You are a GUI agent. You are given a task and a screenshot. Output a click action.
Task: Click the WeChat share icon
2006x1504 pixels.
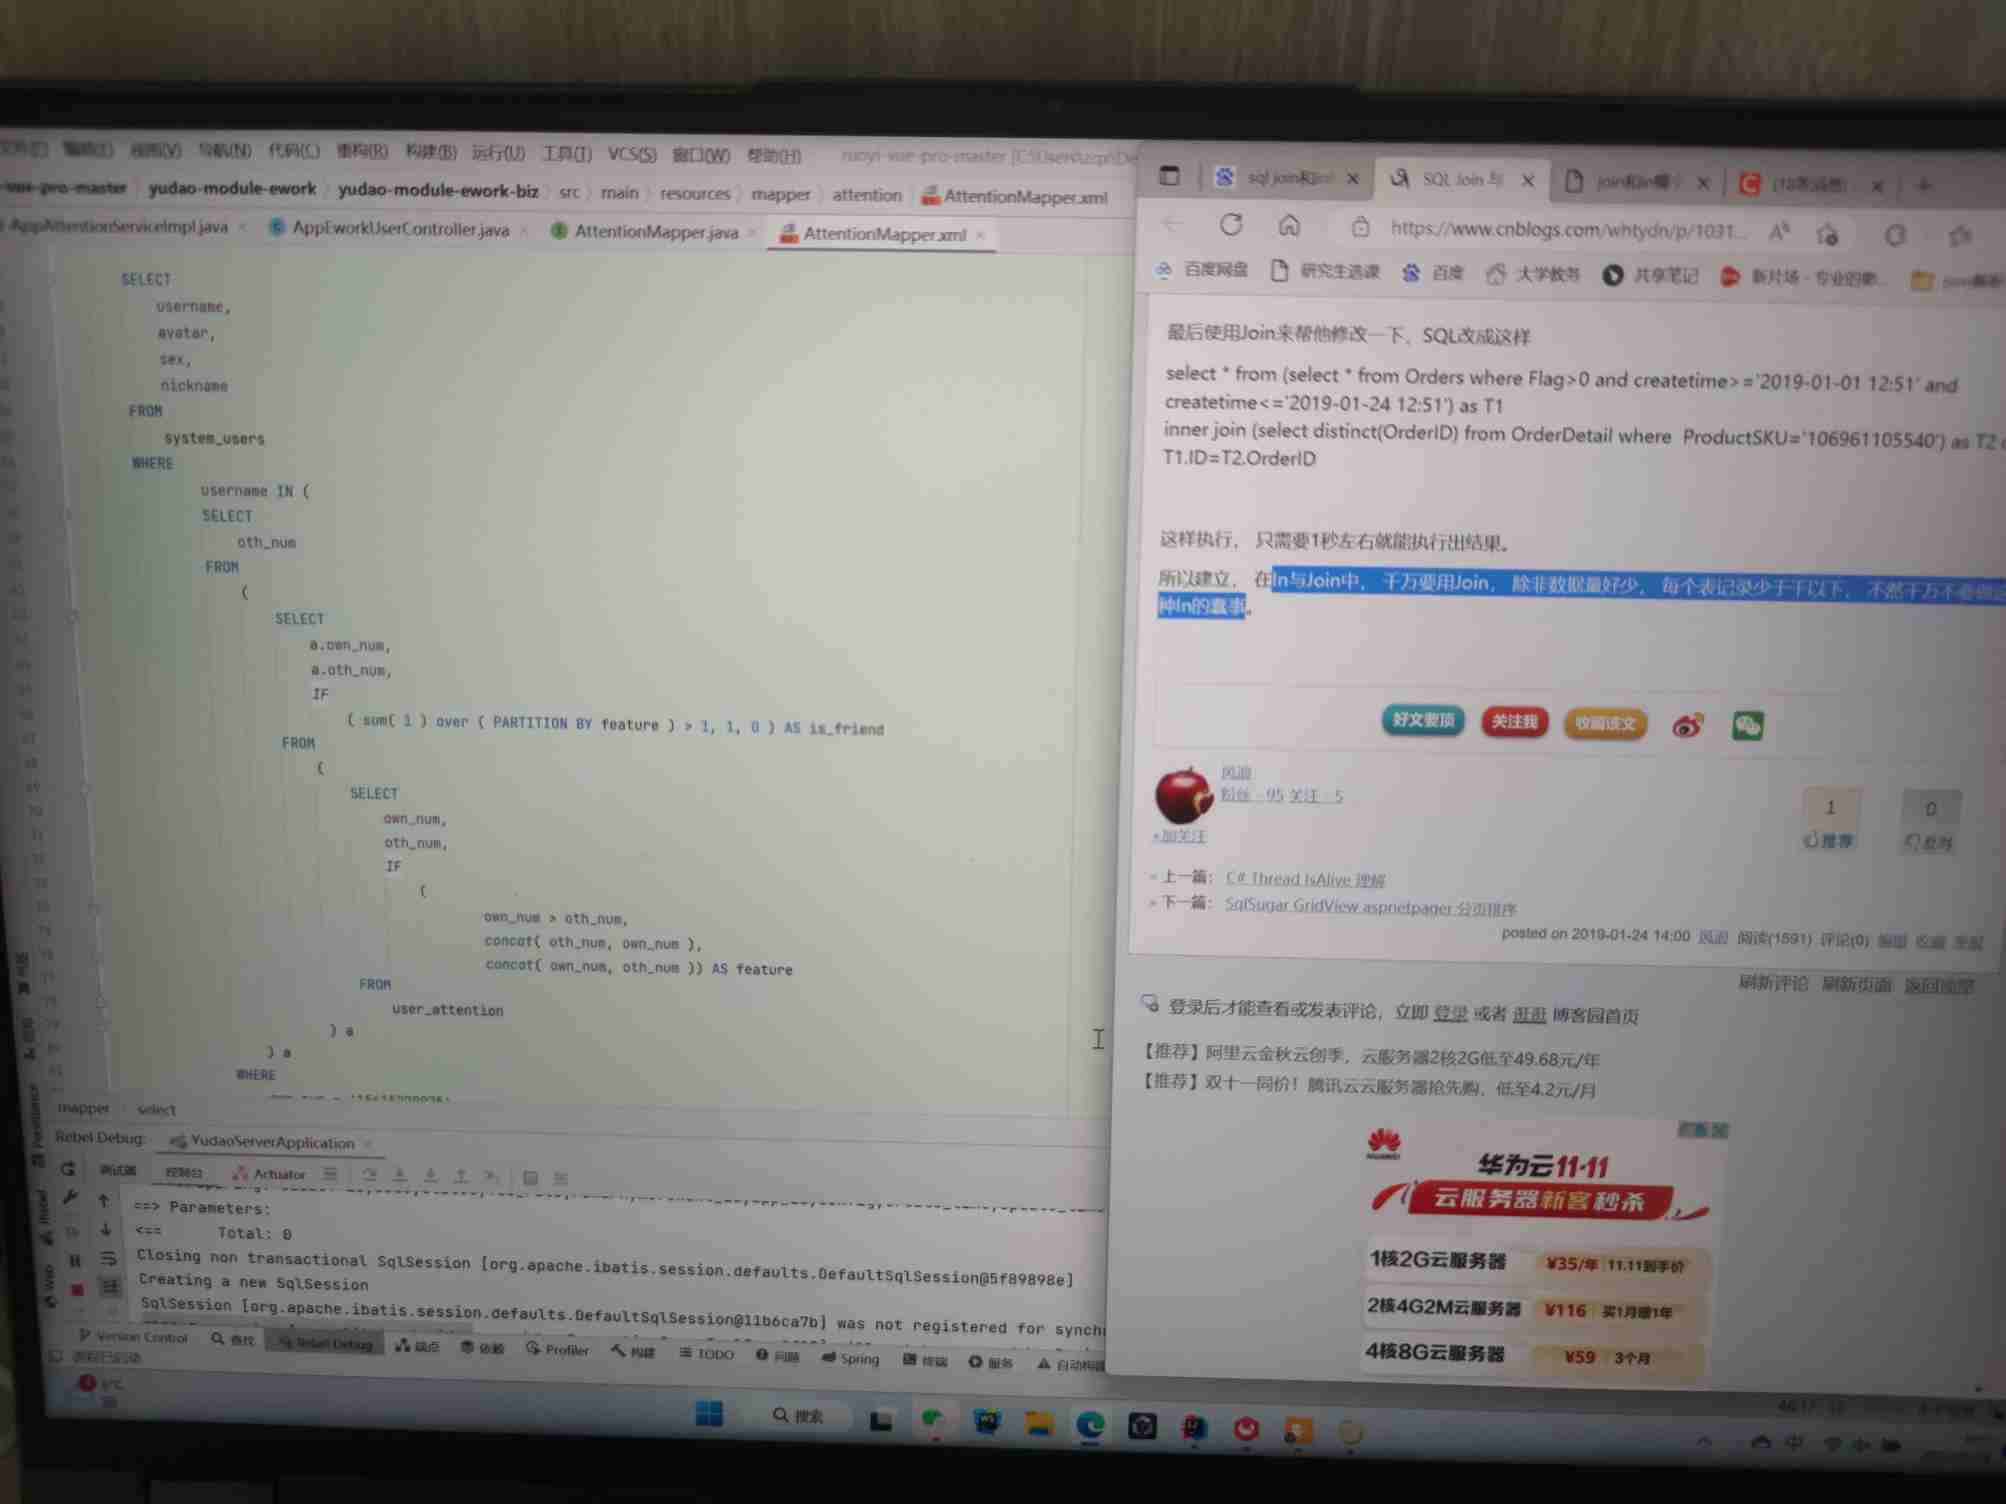[1747, 726]
